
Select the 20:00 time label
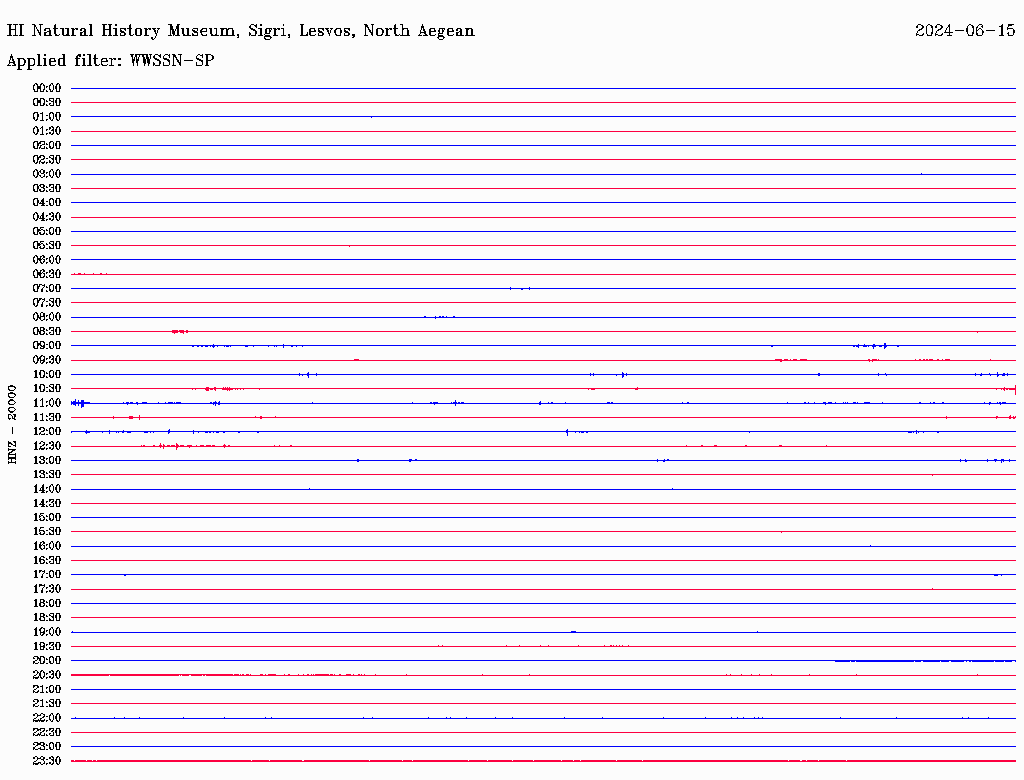click(x=47, y=661)
